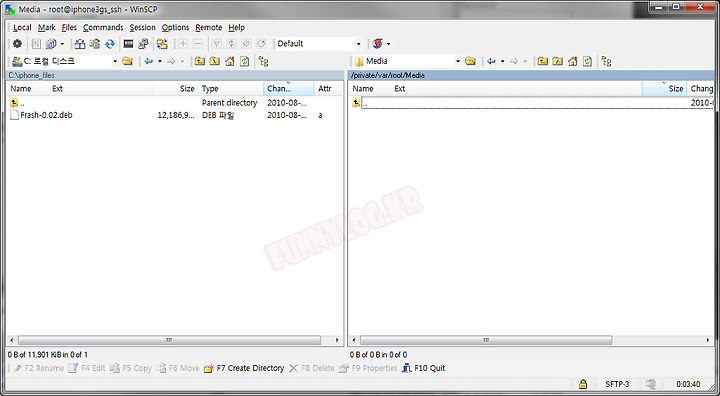Open remote directory folder icon beside Media box
The height and width of the screenshot is (396, 720).
(470, 61)
